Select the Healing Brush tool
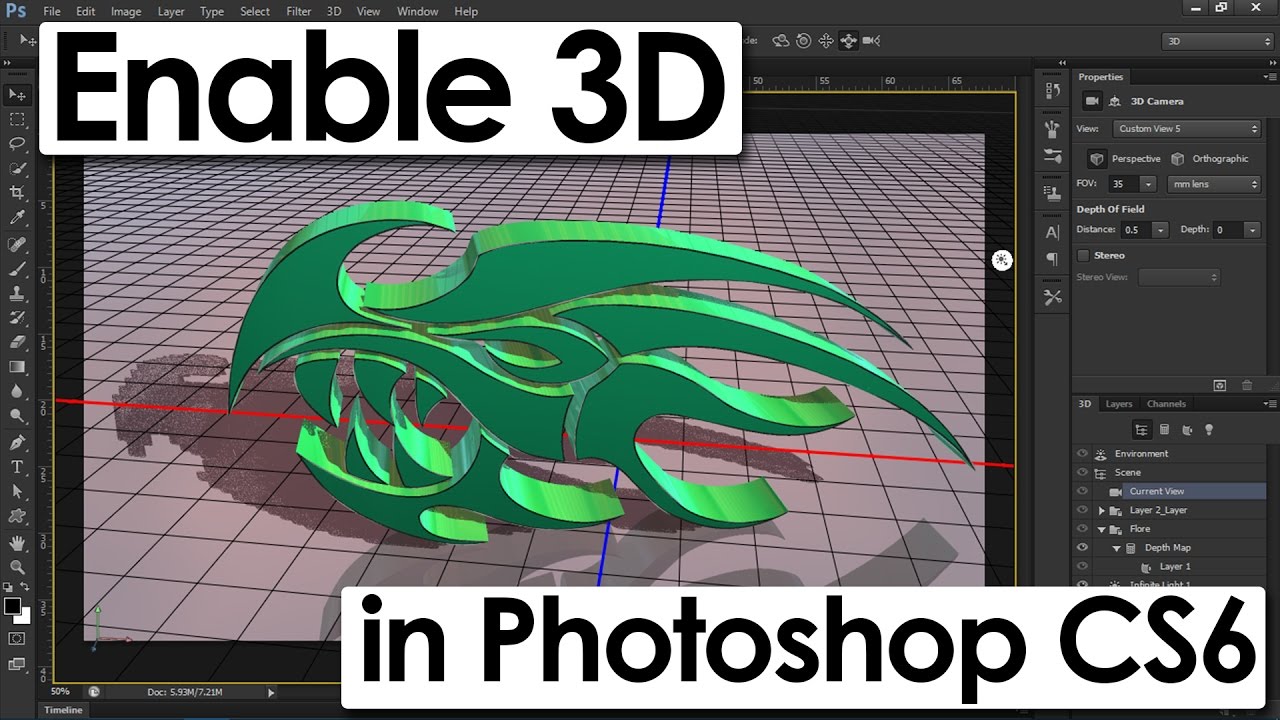1280x720 pixels. click(x=17, y=245)
